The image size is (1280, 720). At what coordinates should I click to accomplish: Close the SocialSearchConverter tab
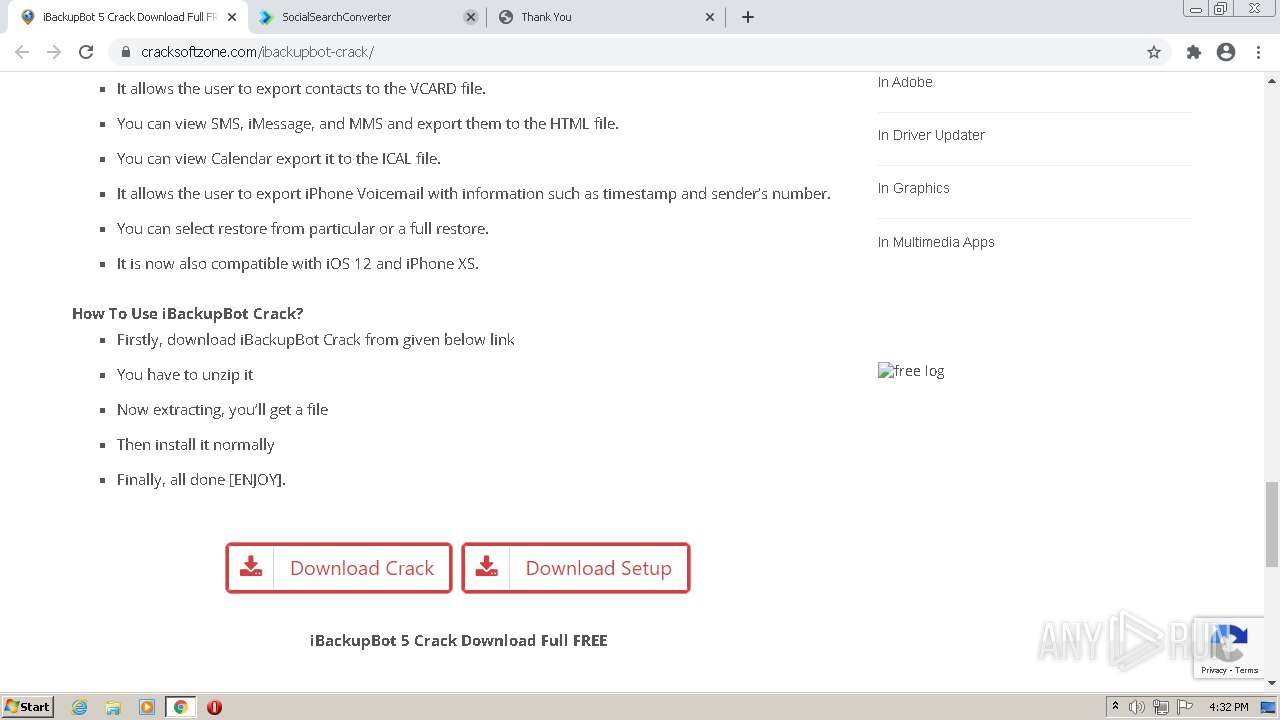471,17
